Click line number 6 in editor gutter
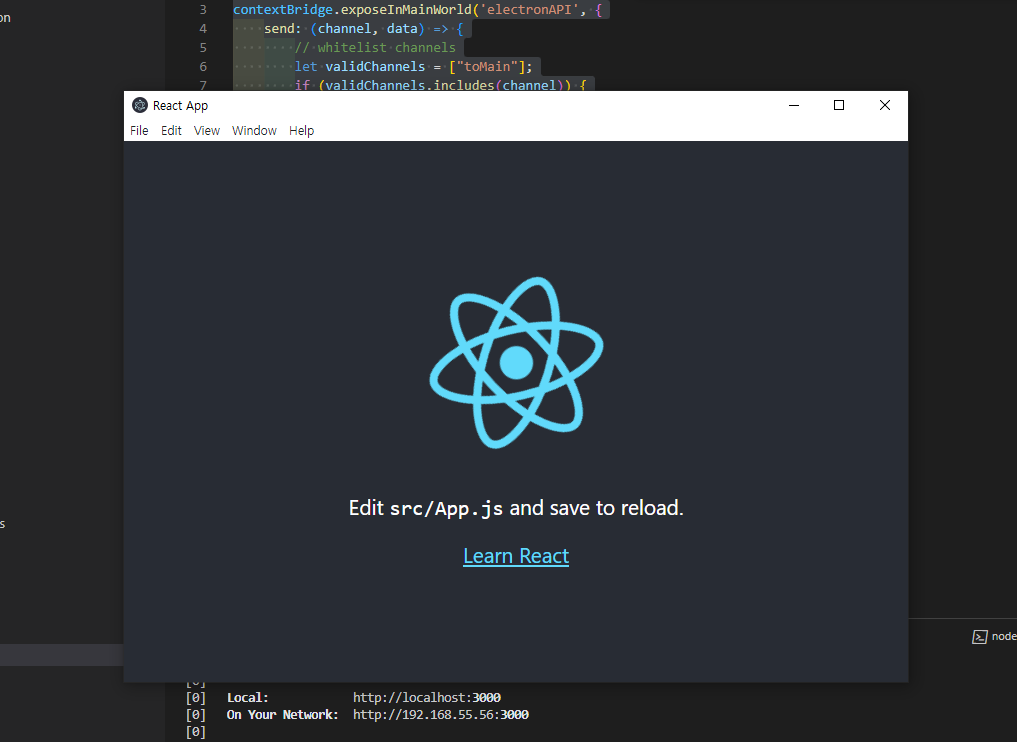The height and width of the screenshot is (742, 1017). click(x=203, y=66)
